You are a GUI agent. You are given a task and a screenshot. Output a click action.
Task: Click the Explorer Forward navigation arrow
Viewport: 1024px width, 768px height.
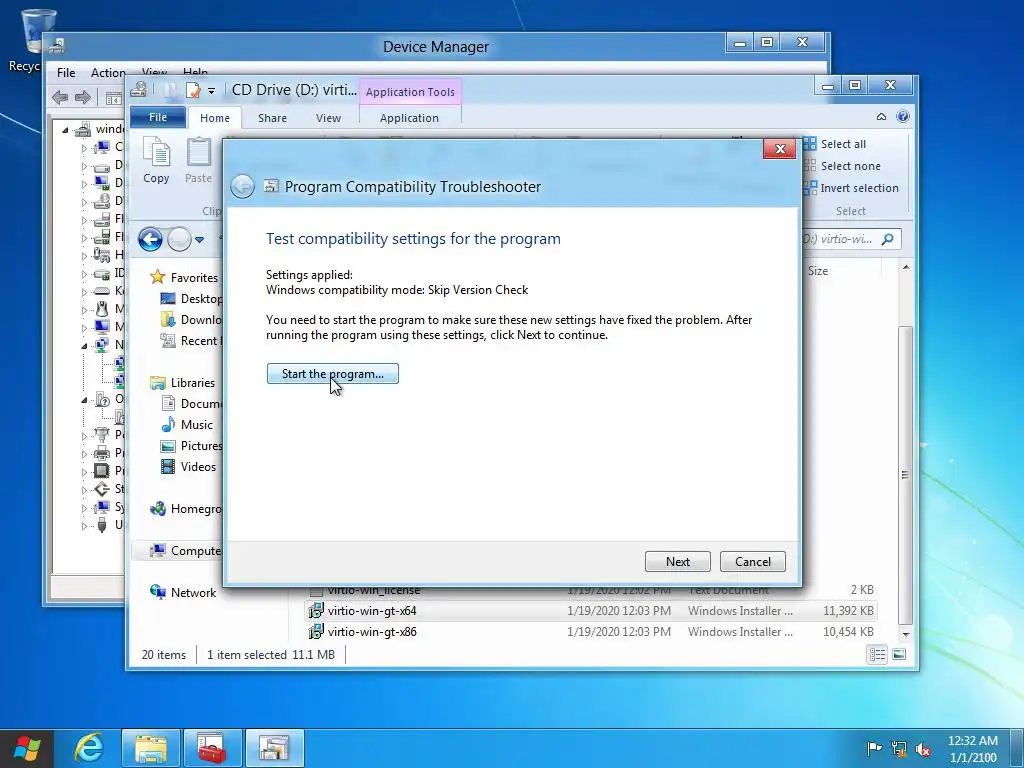[179, 239]
